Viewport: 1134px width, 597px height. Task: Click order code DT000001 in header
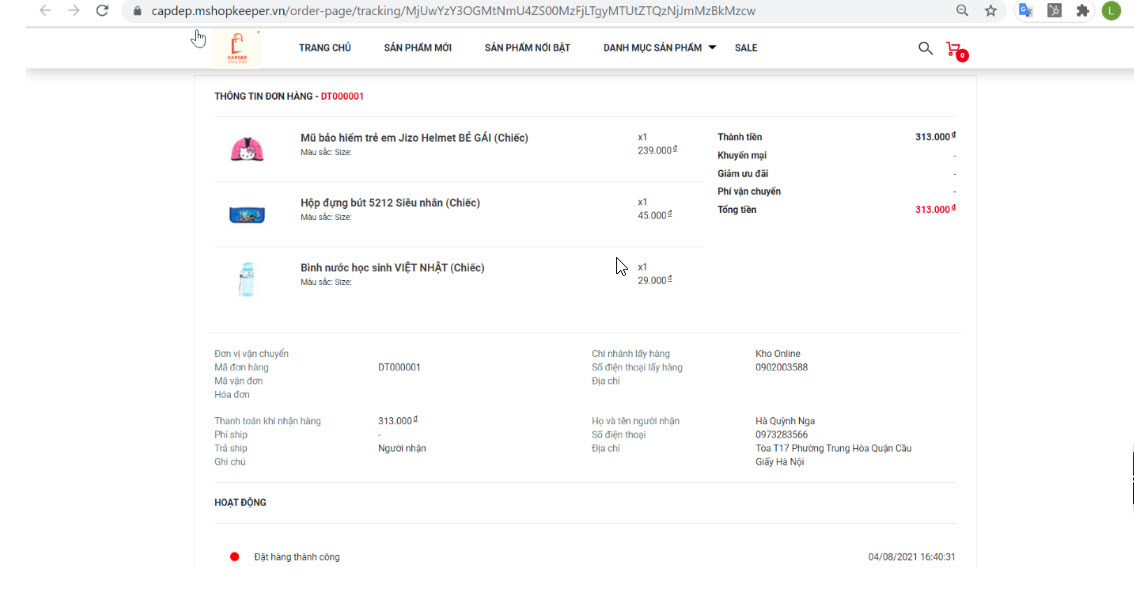pos(342,96)
